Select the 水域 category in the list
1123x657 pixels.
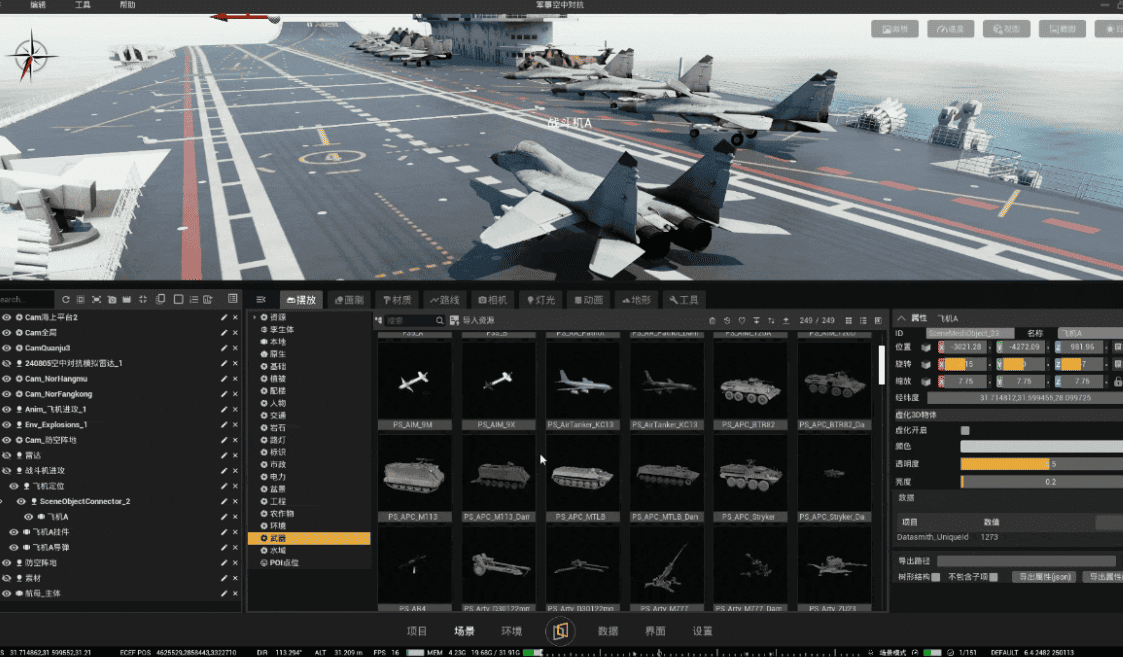[278, 550]
